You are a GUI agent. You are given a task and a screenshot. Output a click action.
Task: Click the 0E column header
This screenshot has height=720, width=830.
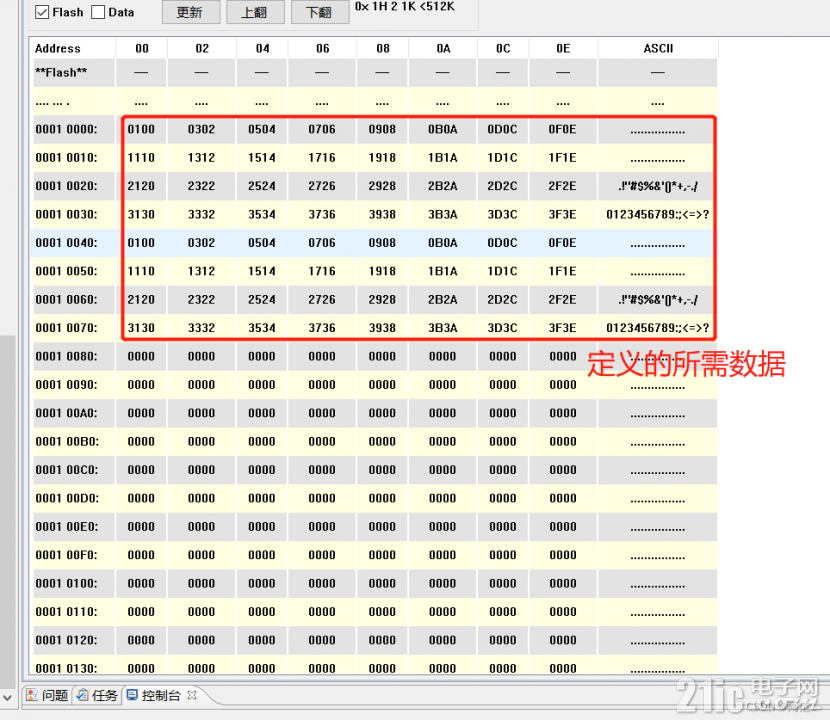[563, 48]
